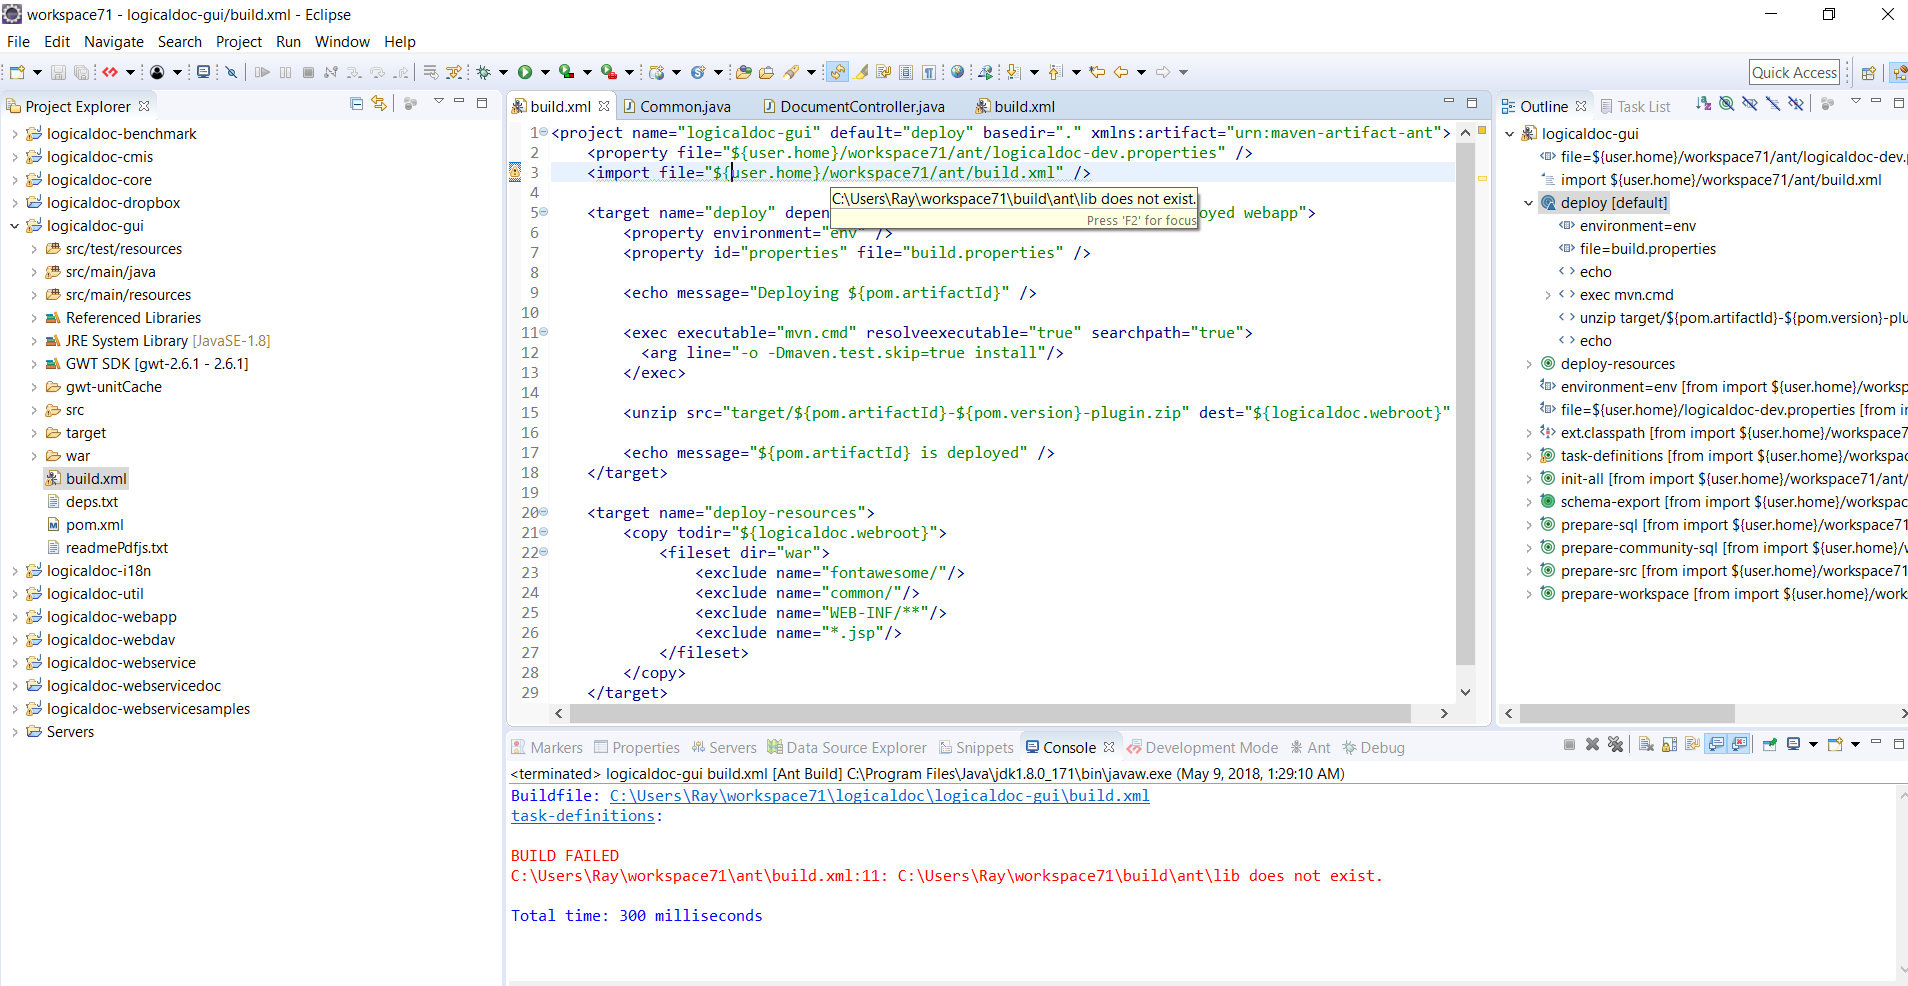Toggle Scroll Lock in Console
The height and width of the screenshot is (986, 1908).
coord(1669,744)
